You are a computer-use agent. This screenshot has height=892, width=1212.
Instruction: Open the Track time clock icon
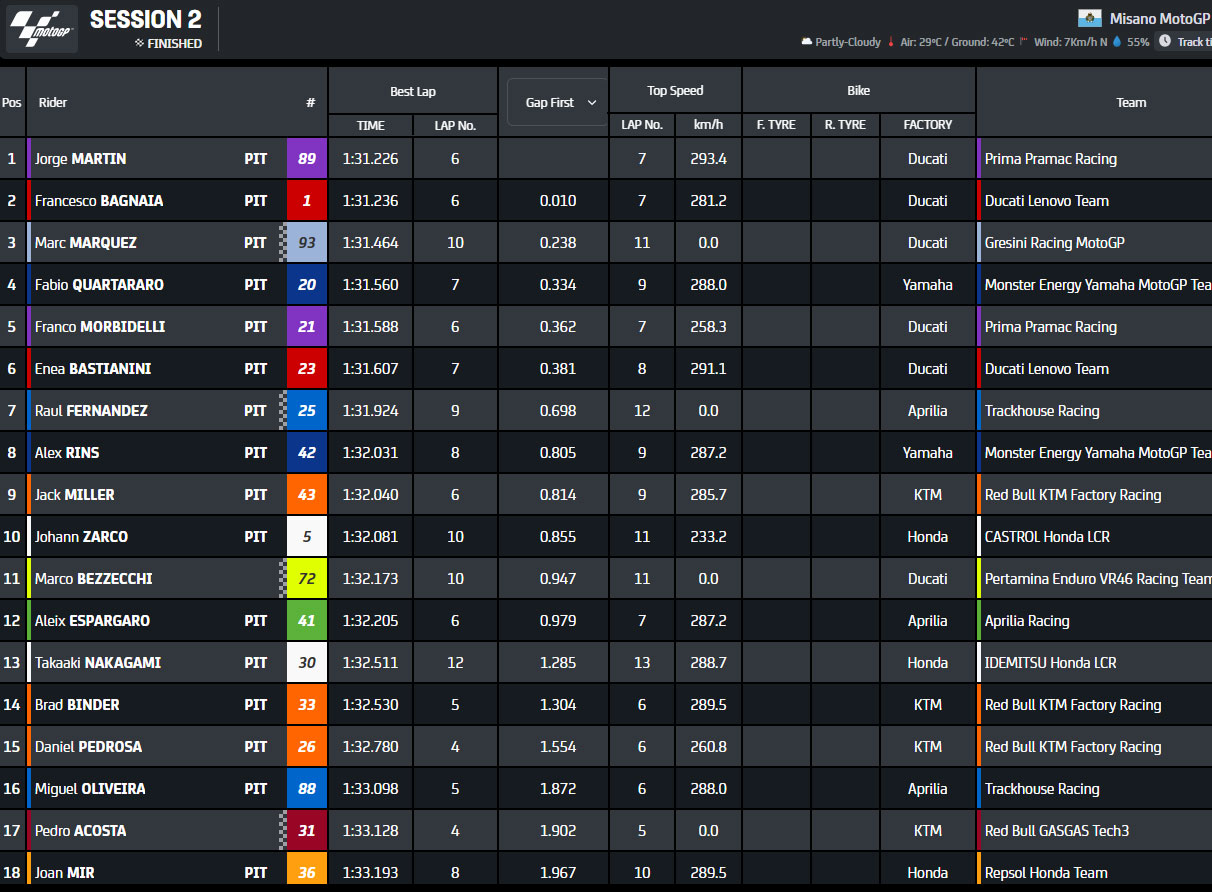tap(1164, 42)
